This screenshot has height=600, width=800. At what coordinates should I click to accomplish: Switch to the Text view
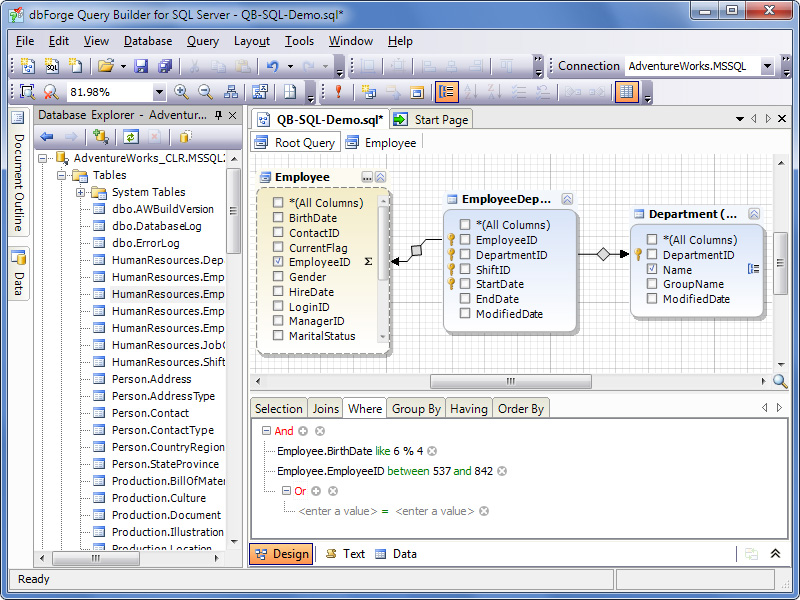[x=345, y=554]
